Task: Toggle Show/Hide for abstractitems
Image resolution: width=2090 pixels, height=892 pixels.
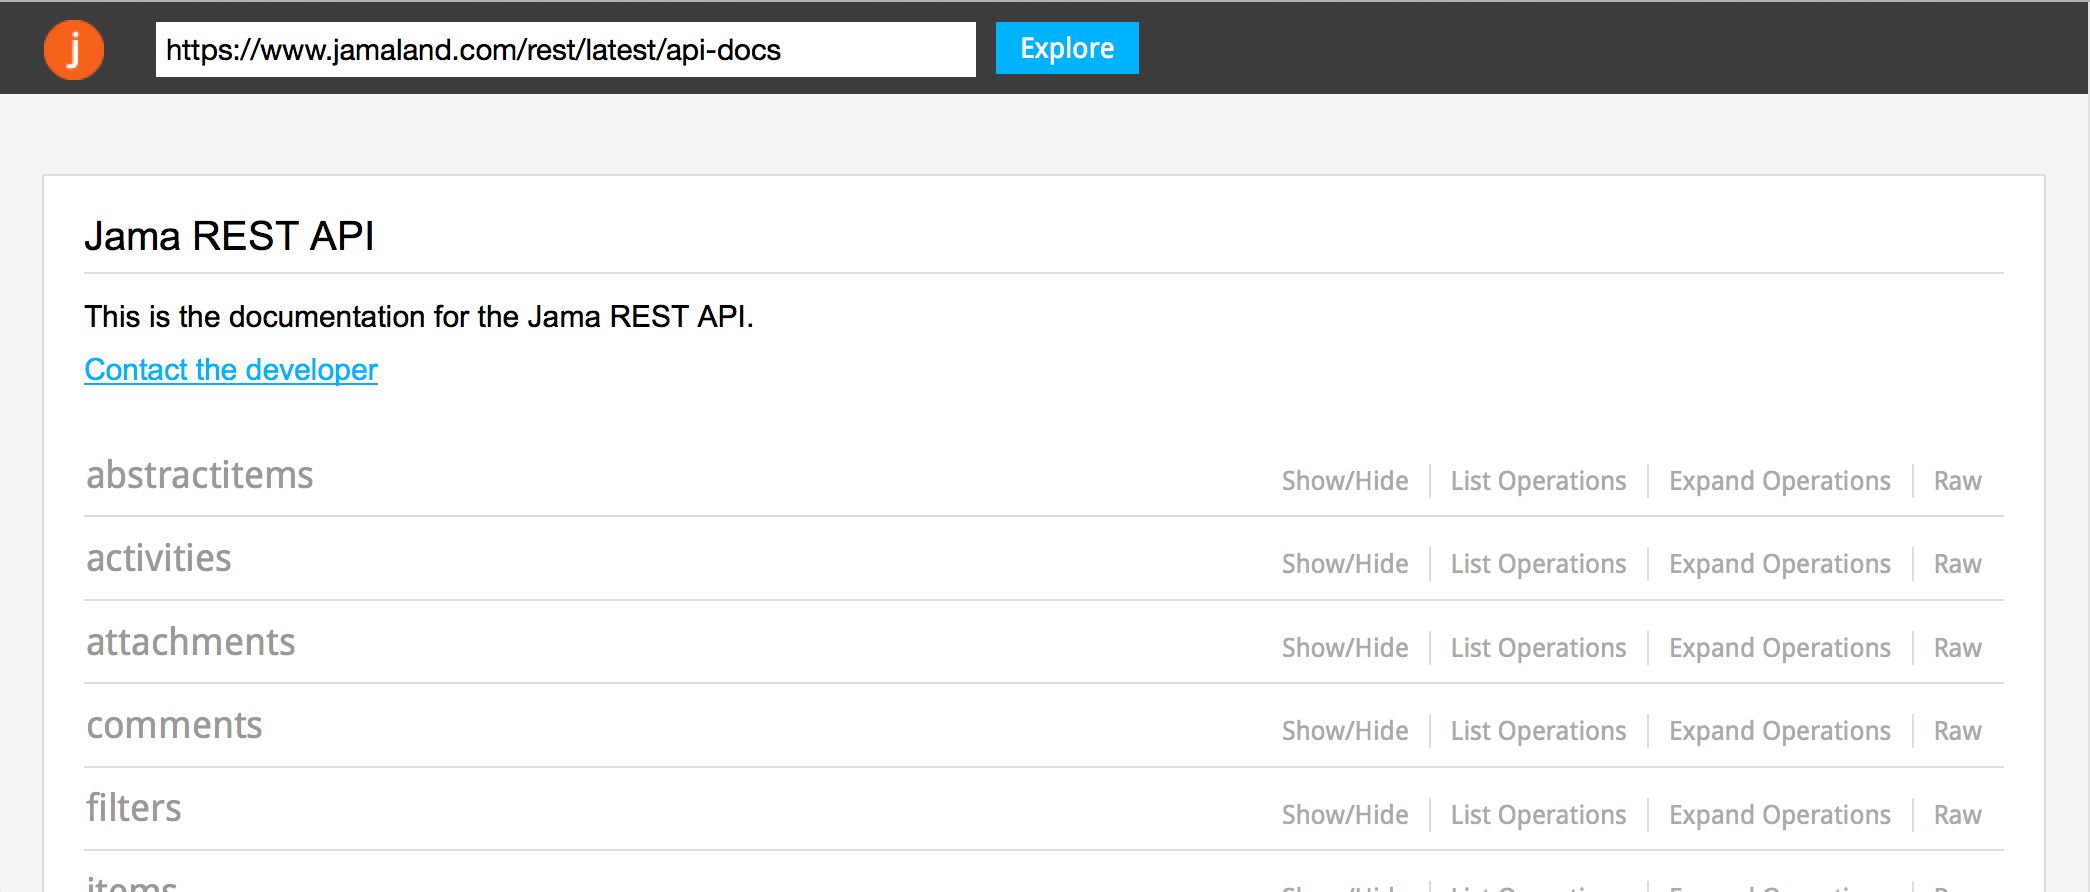Action: [1345, 481]
